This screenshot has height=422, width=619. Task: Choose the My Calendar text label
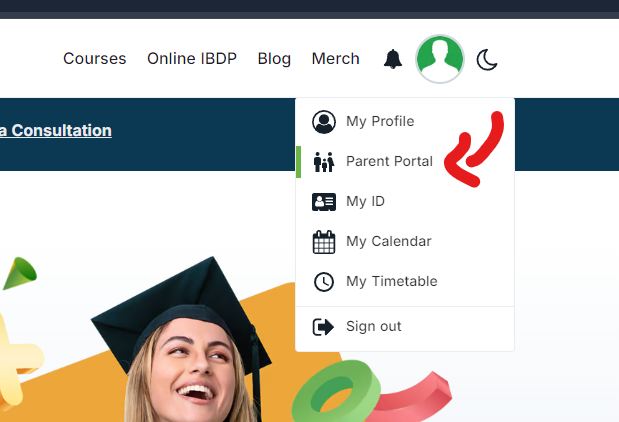pyautogui.click(x=389, y=242)
